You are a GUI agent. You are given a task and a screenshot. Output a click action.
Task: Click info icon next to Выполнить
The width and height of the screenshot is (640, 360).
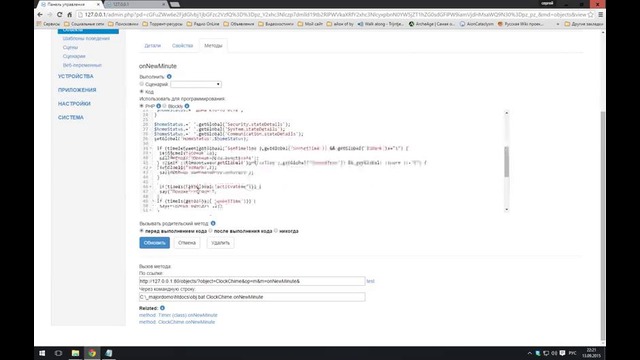[x=169, y=76]
